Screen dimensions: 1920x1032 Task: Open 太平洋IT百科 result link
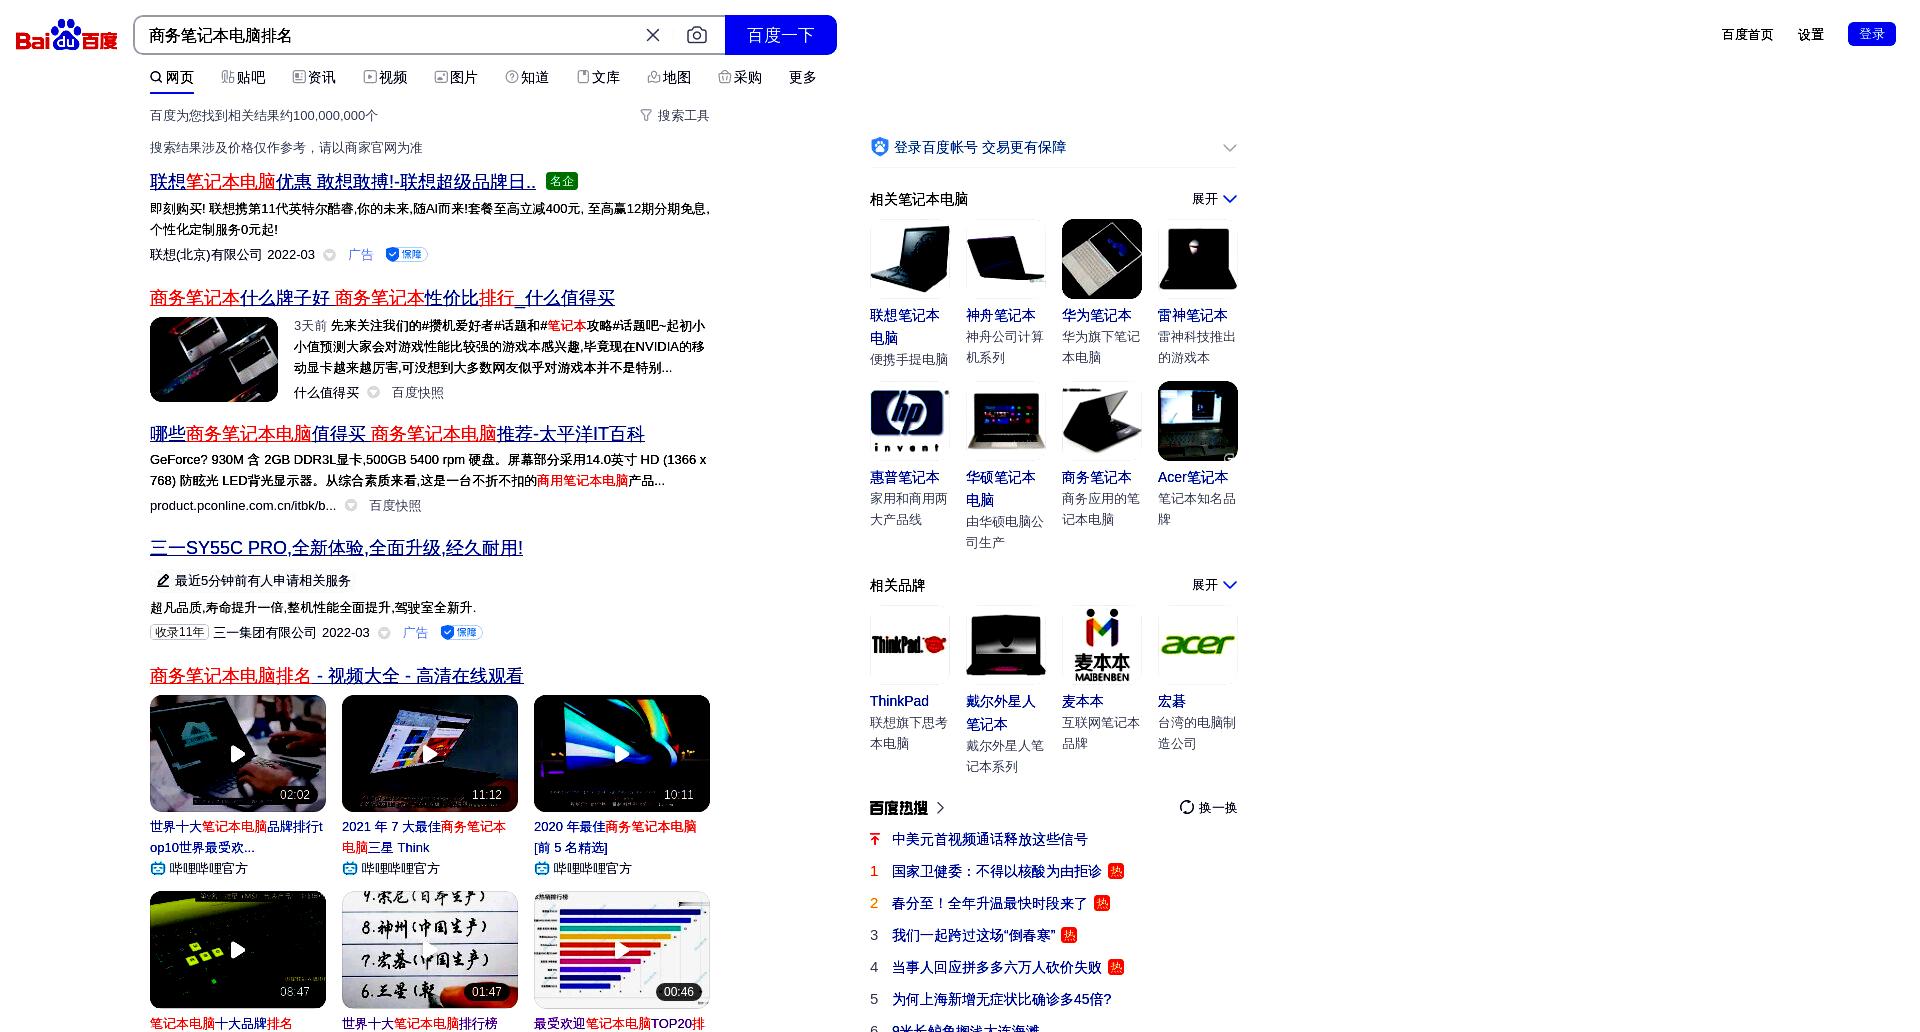pyautogui.click(x=397, y=434)
